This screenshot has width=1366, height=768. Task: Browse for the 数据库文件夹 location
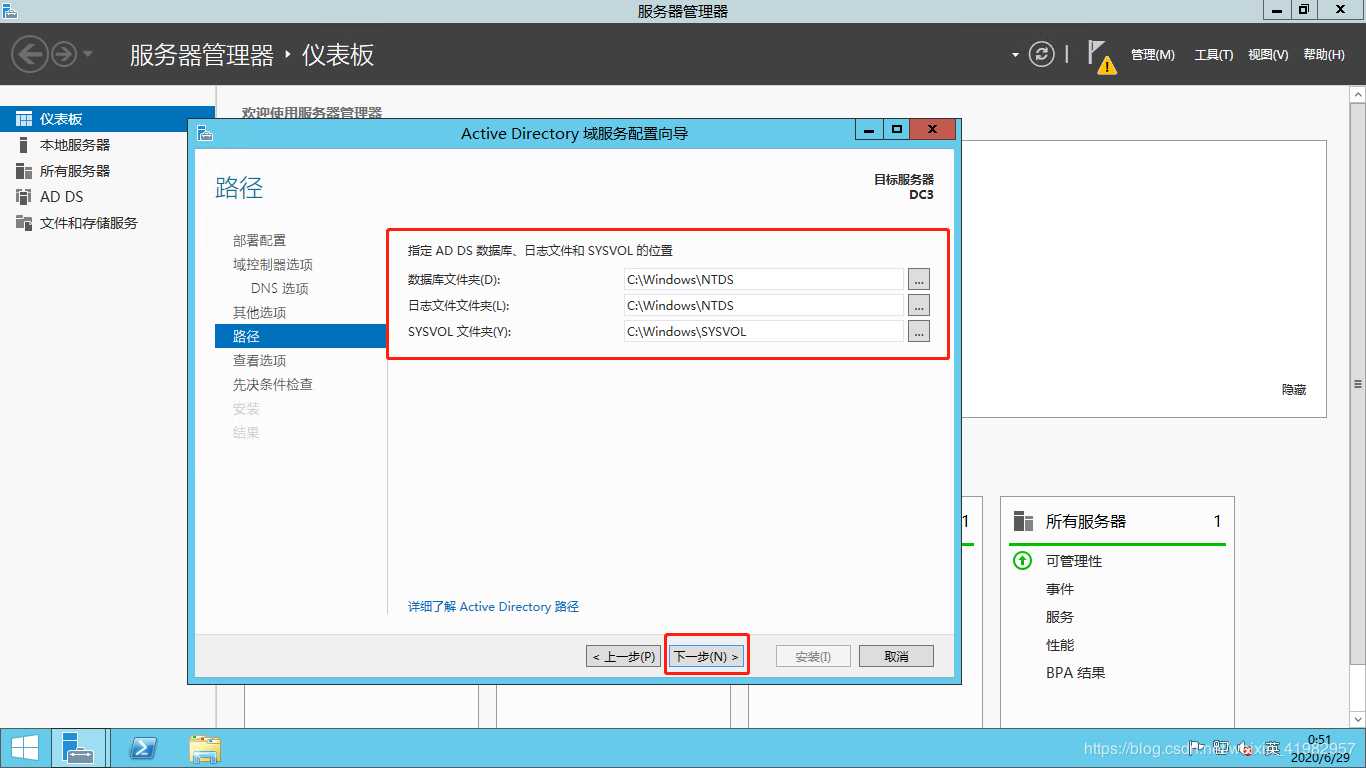[x=919, y=279]
